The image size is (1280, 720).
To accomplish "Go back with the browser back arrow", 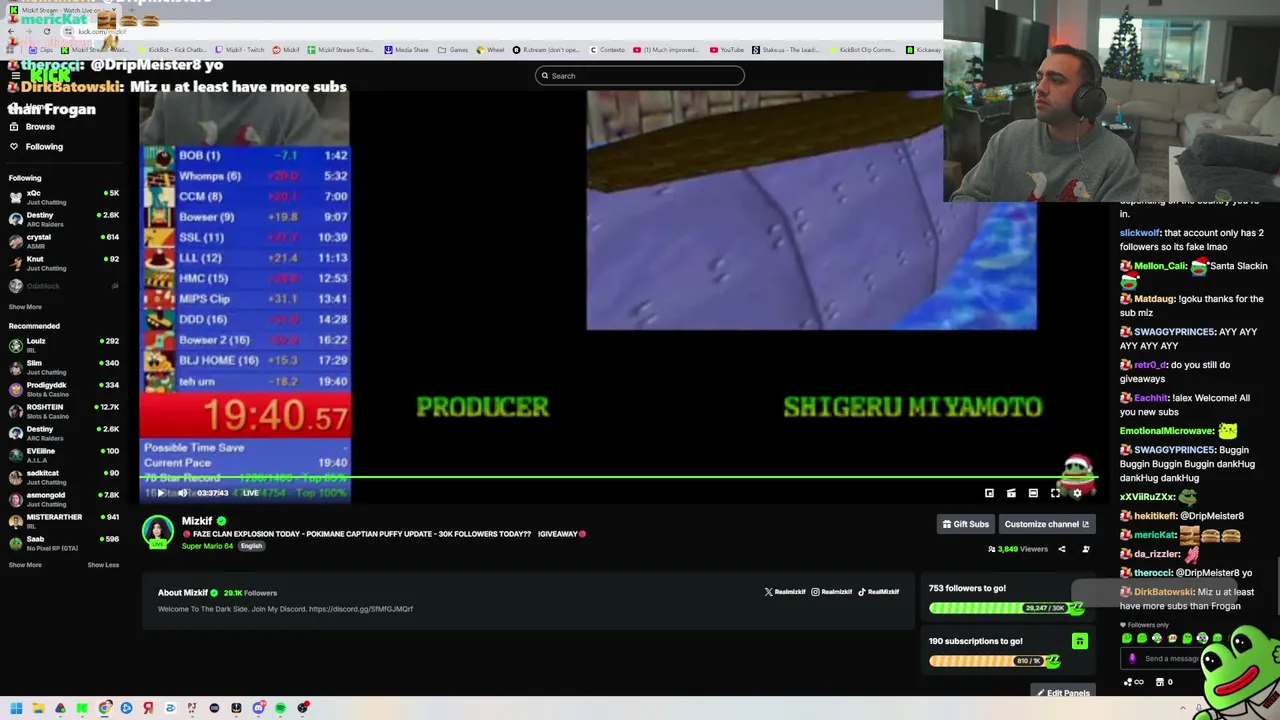I will click(x=11, y=32).
